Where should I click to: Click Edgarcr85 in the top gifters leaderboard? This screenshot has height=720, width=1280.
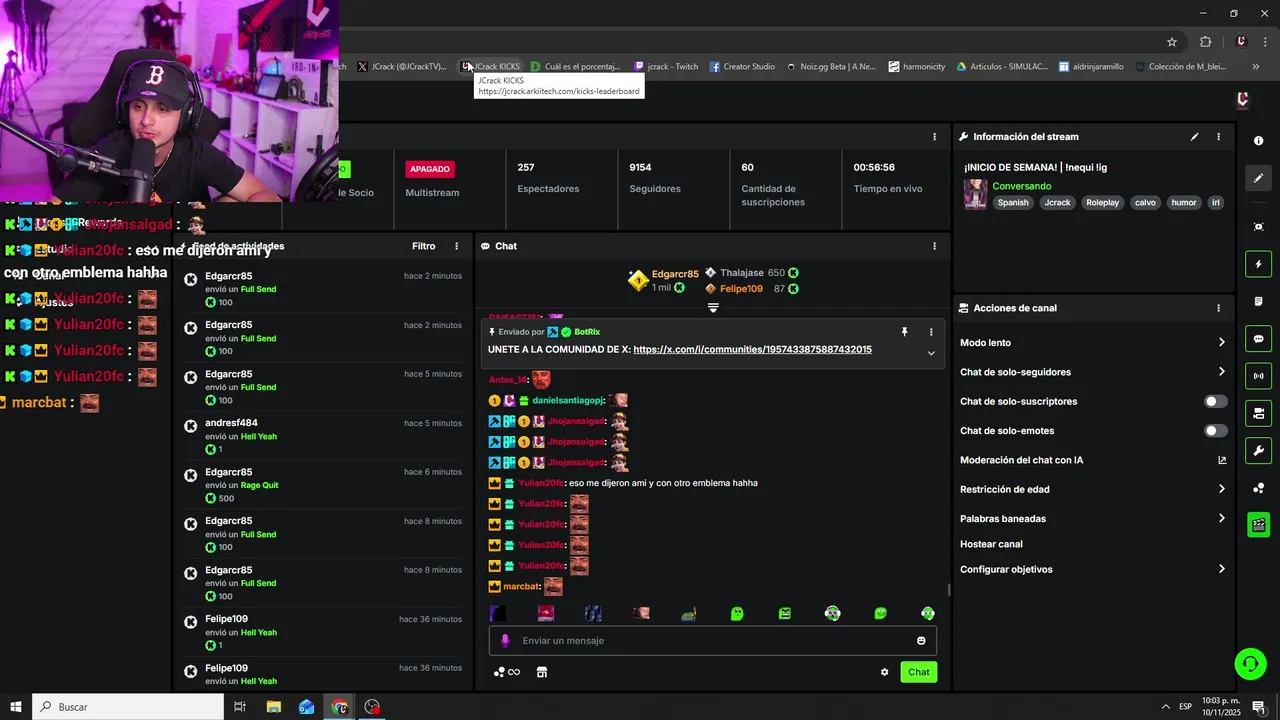tap(675, 274)
